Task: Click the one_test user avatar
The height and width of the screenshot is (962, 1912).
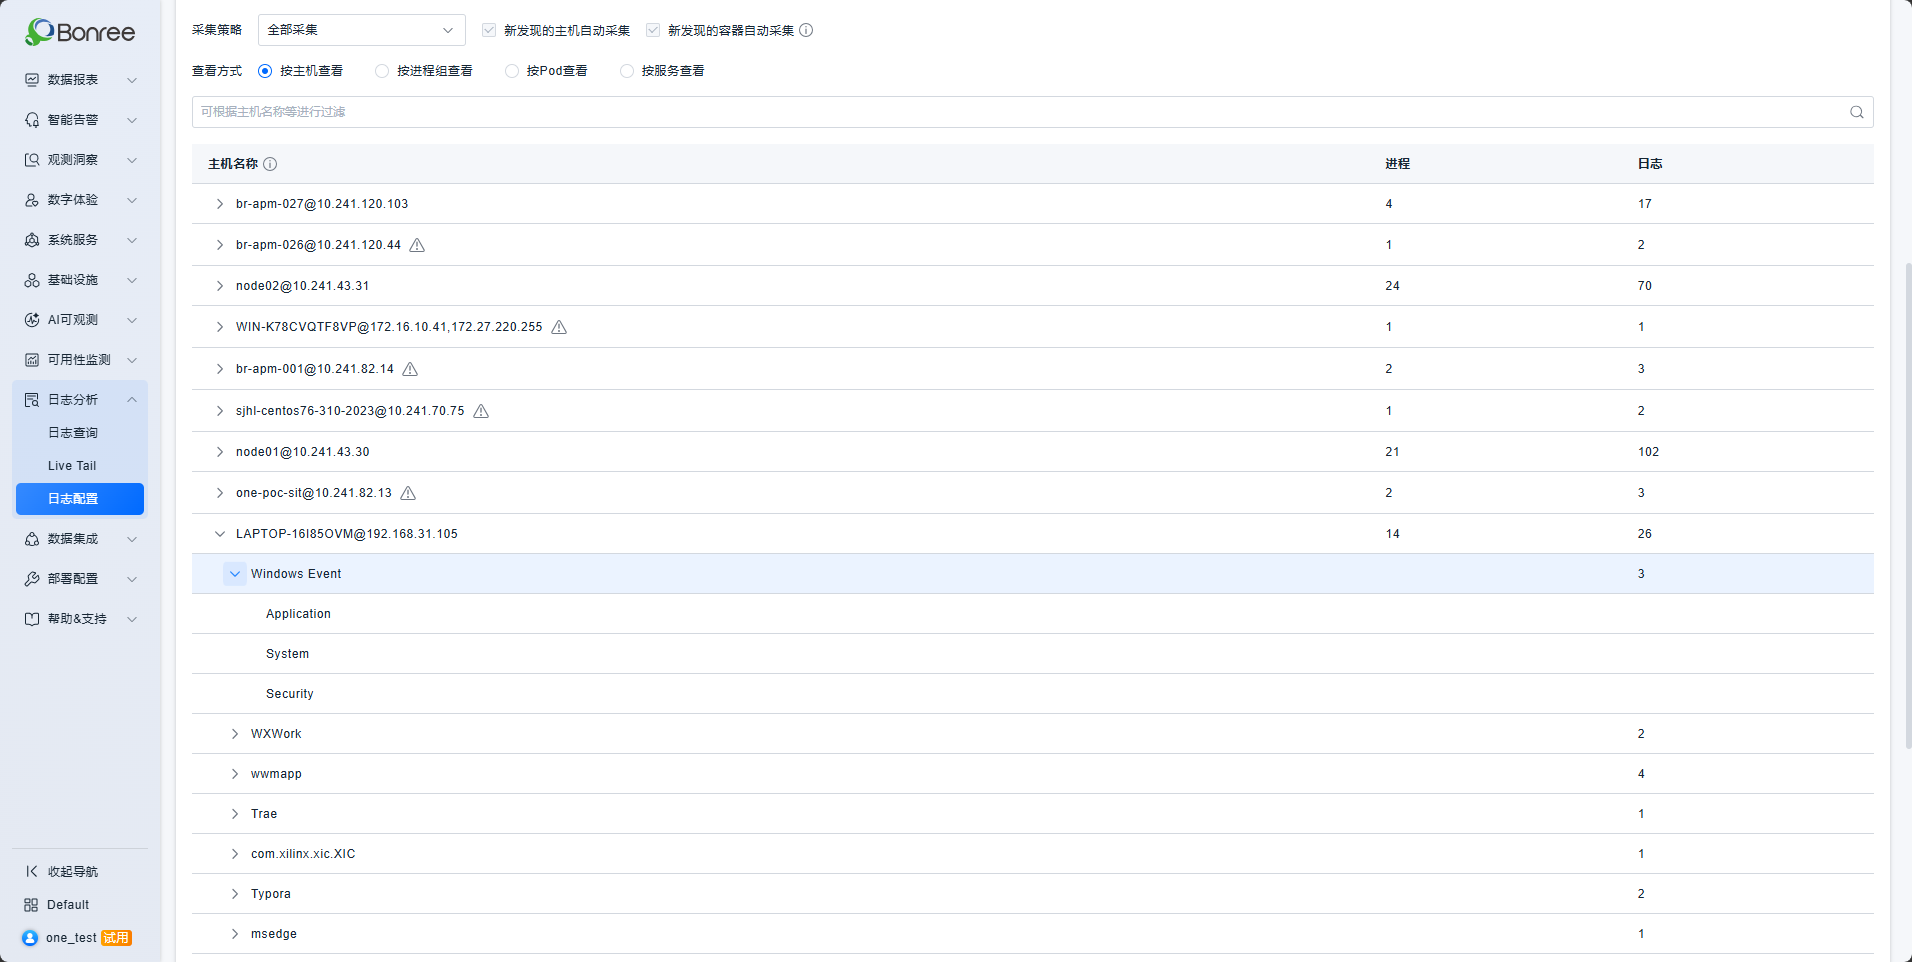Action: (x=30, y=938)
